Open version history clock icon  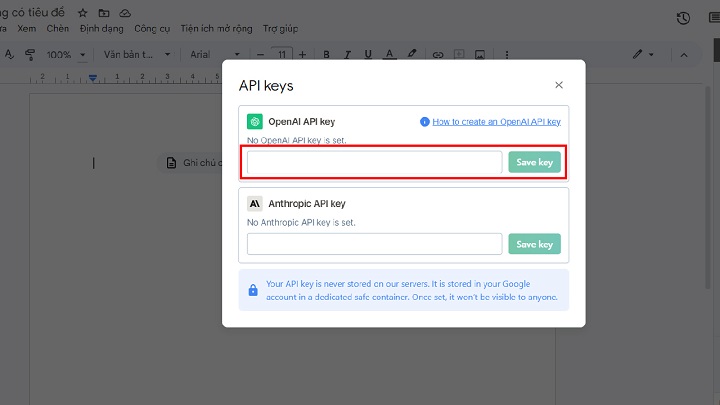(x=683, y=18)
